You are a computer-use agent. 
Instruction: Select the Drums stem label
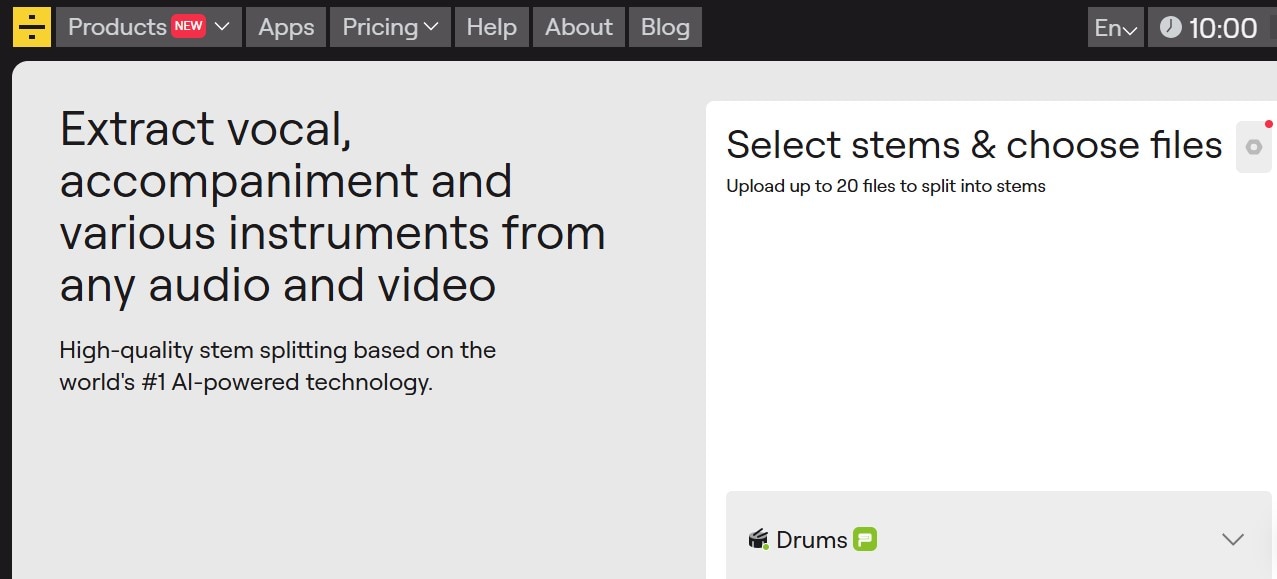pyautogui.click(x=811, y=540)
